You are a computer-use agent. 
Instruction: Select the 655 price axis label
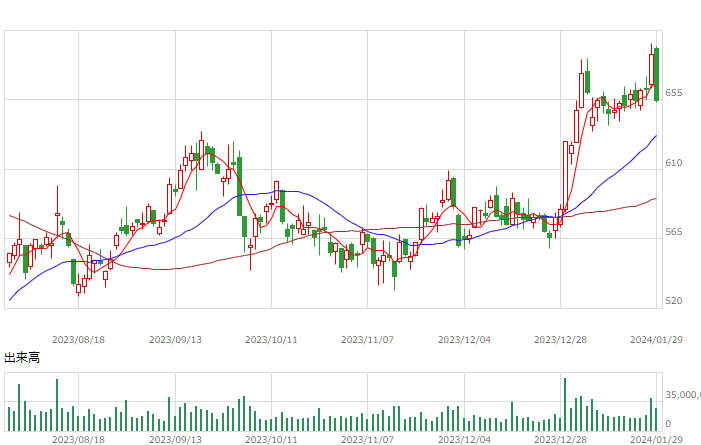(x=674, y=93)
